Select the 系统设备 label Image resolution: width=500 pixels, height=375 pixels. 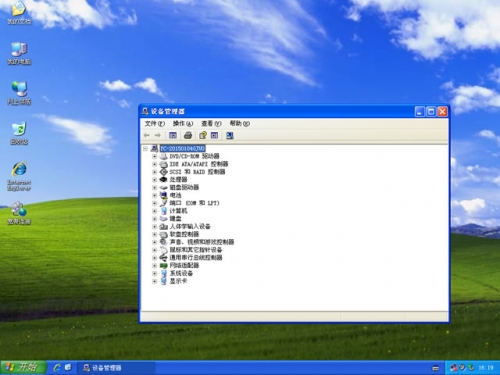point(181,273)
